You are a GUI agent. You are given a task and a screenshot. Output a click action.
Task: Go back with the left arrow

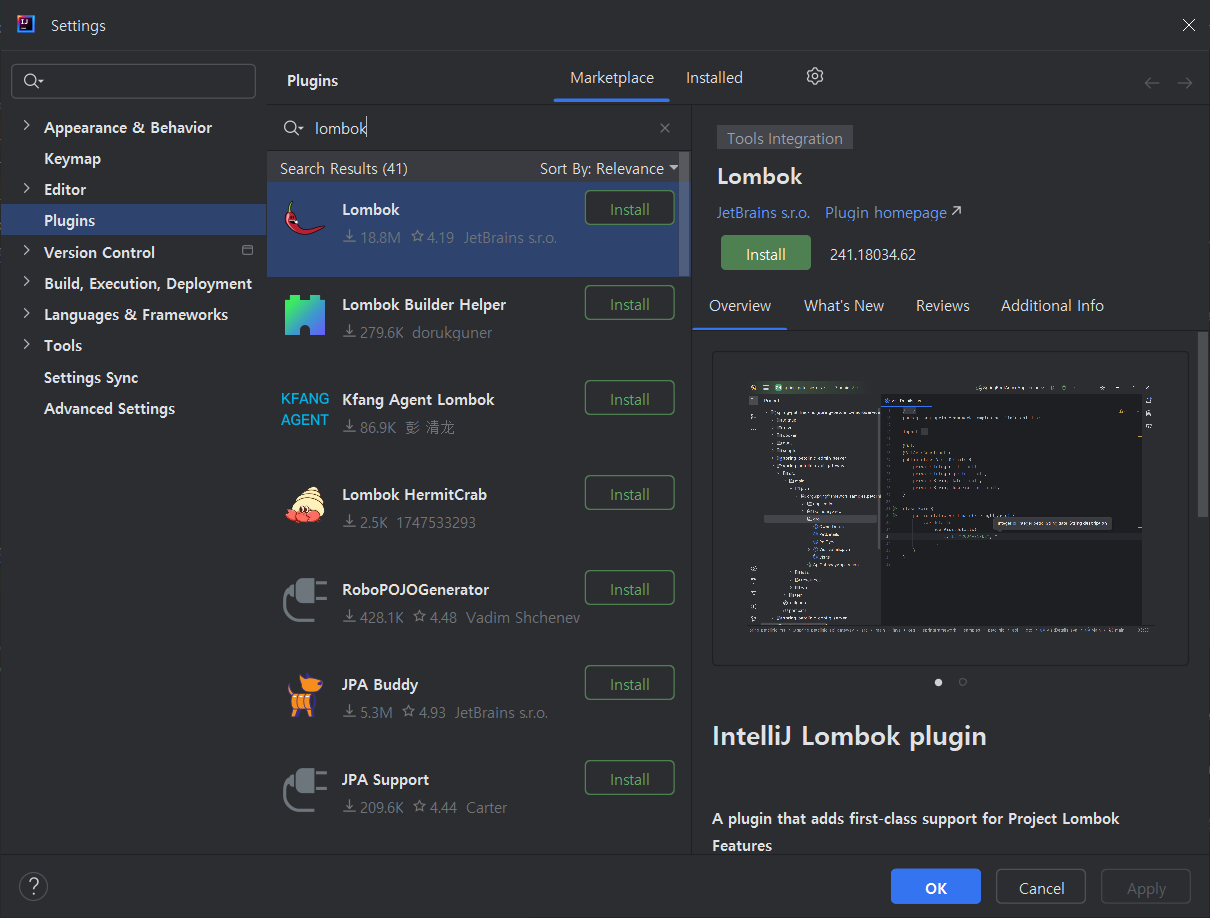tap(1152, 83)
